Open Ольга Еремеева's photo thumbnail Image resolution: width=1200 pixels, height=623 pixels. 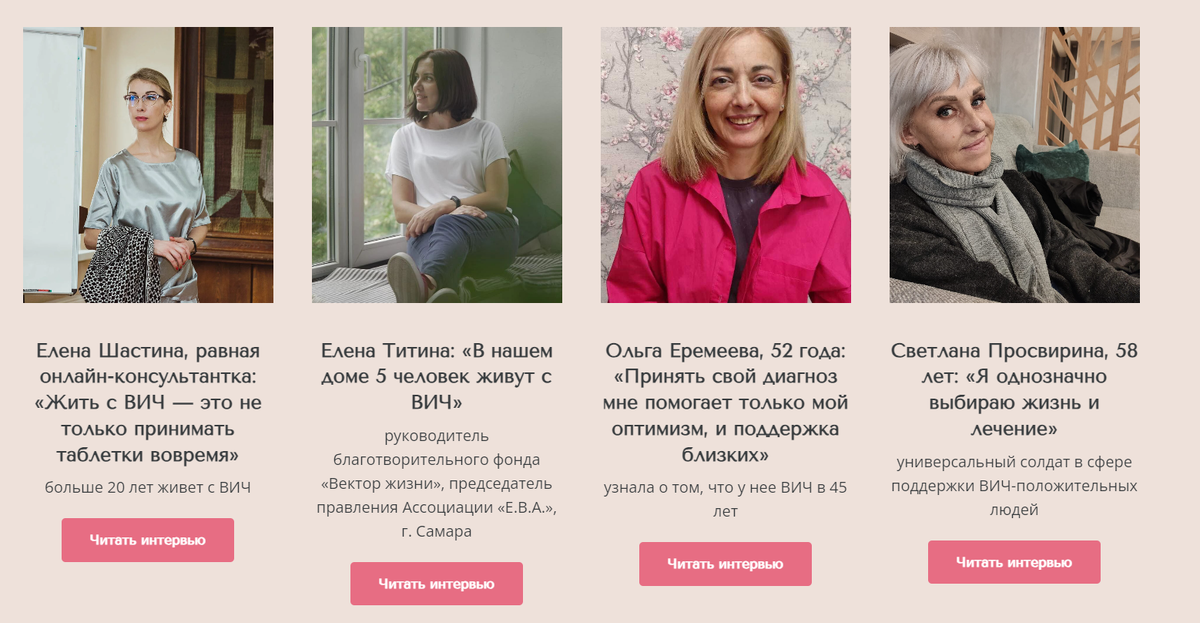click(726, 165)
